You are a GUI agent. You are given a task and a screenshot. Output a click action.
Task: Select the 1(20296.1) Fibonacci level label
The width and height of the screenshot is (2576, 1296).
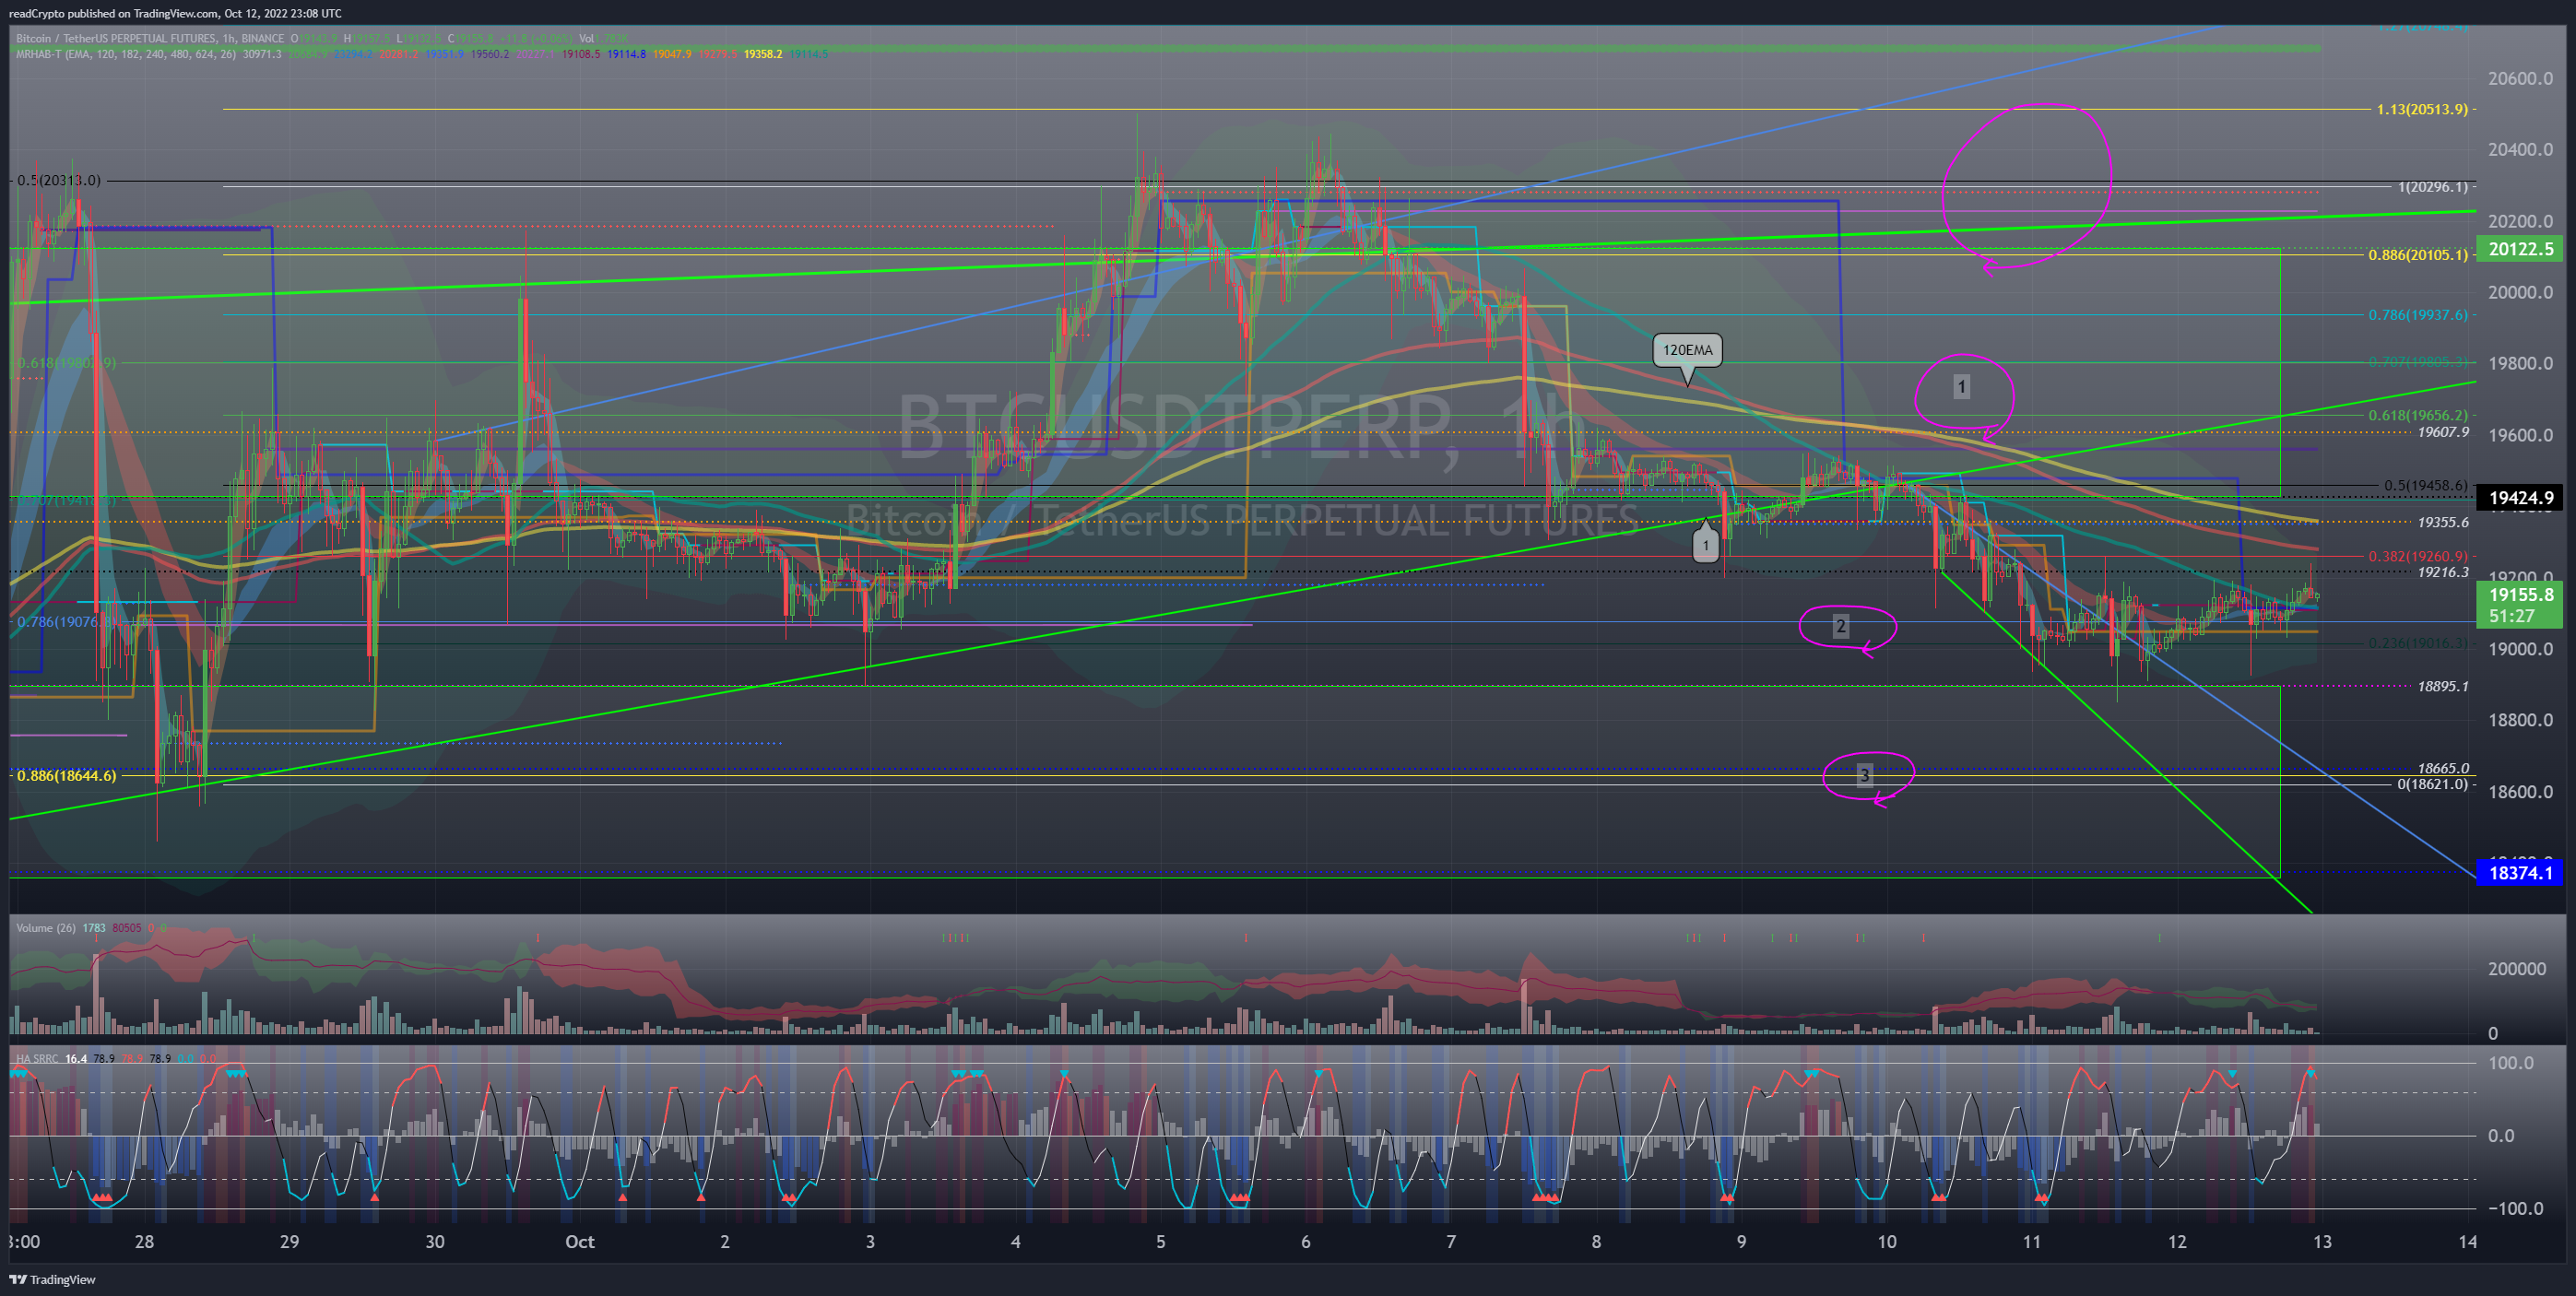(2432, 187)
